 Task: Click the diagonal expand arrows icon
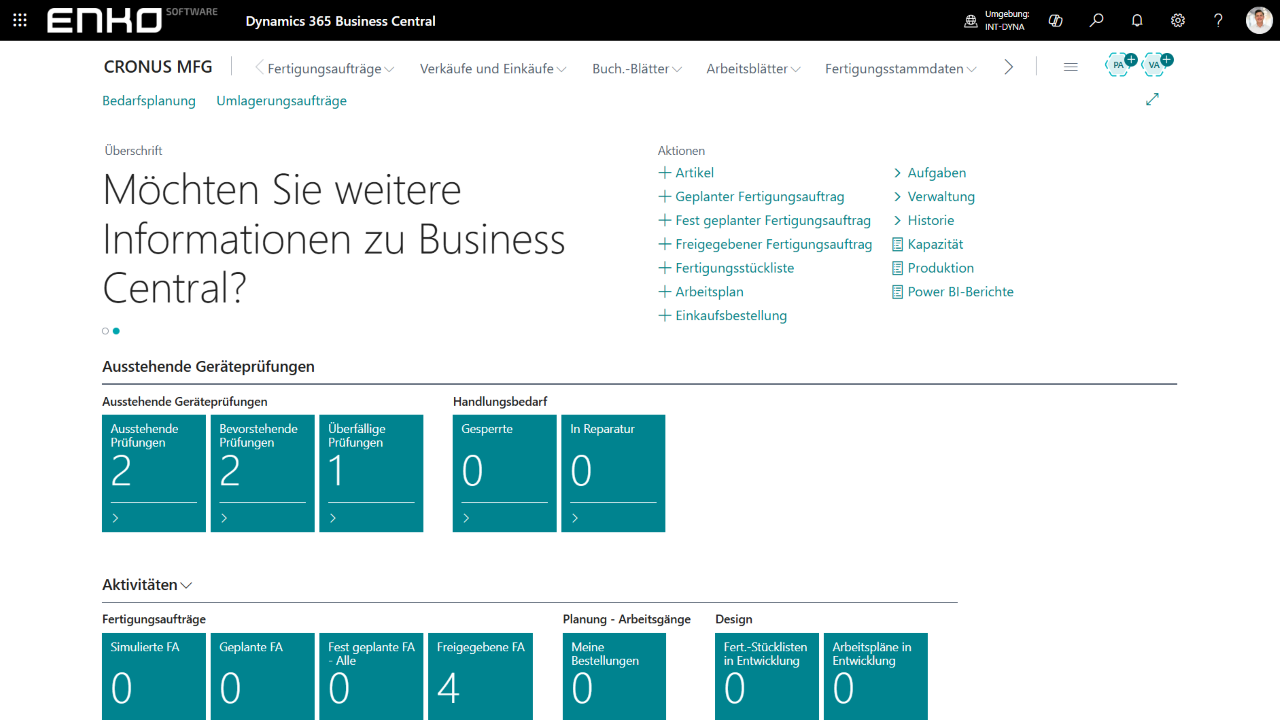pos(1152,99)
